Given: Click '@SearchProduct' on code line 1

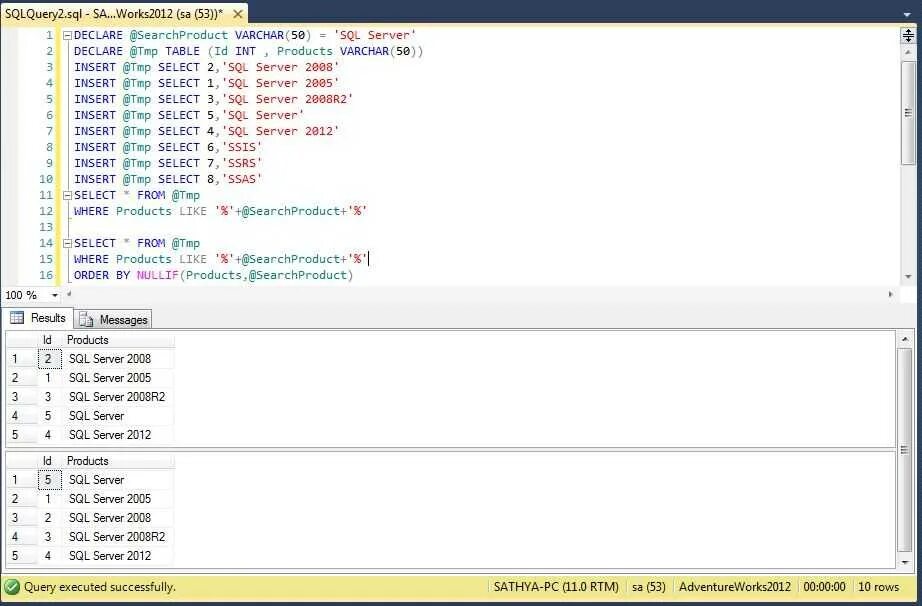Looking at the screenshot, I should tap(179, 35).
